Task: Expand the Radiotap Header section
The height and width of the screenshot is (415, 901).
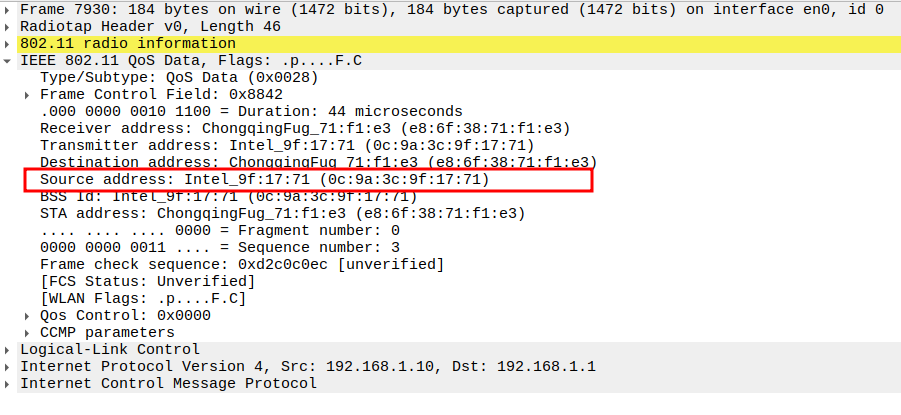Action: pos(10,26)
